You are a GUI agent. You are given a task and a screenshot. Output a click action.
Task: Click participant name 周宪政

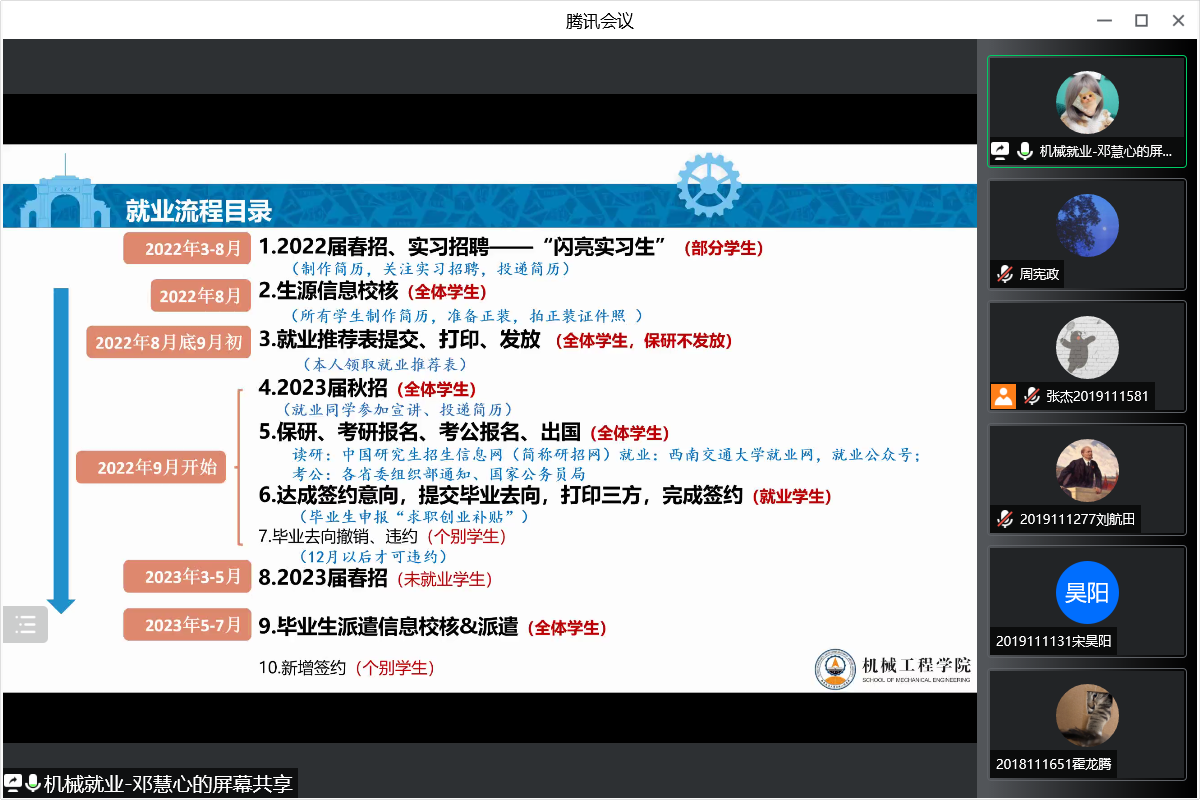(x=1039, y=273)
